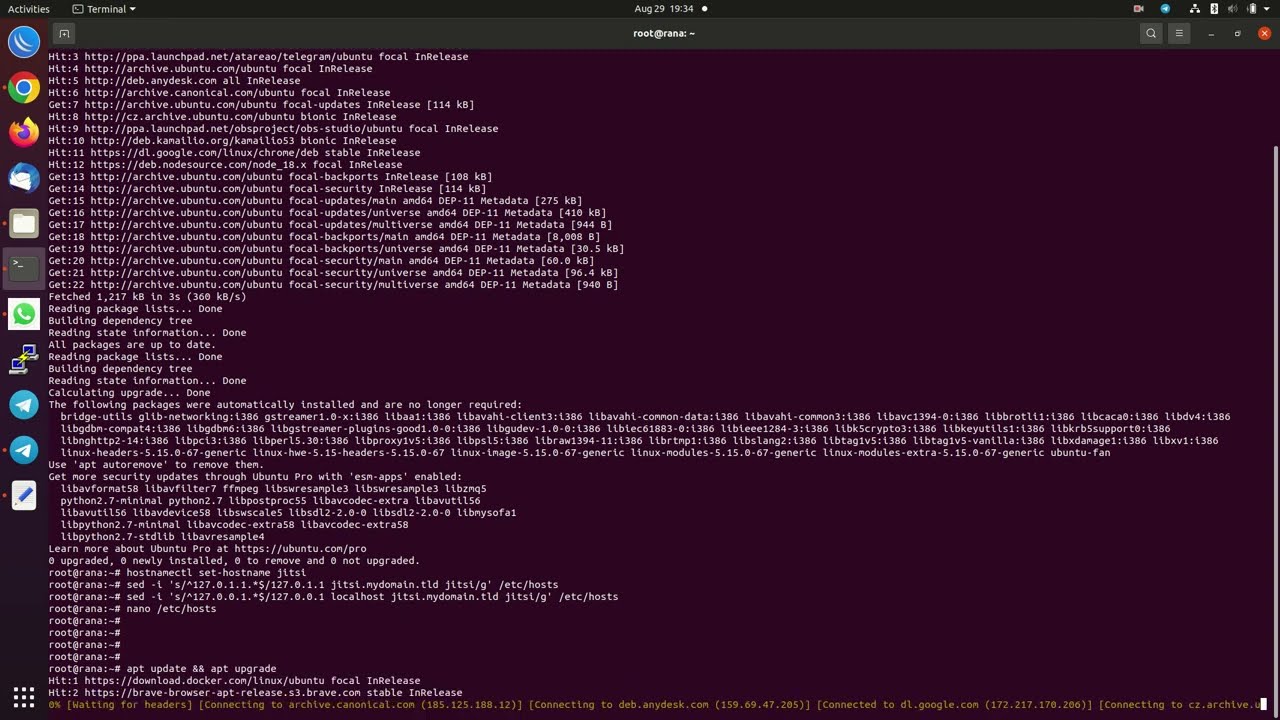This screenshot has width=1280, height=720.
Task: Click the Hit:10 deb.kamailio.org line
Action: [222, 141]
